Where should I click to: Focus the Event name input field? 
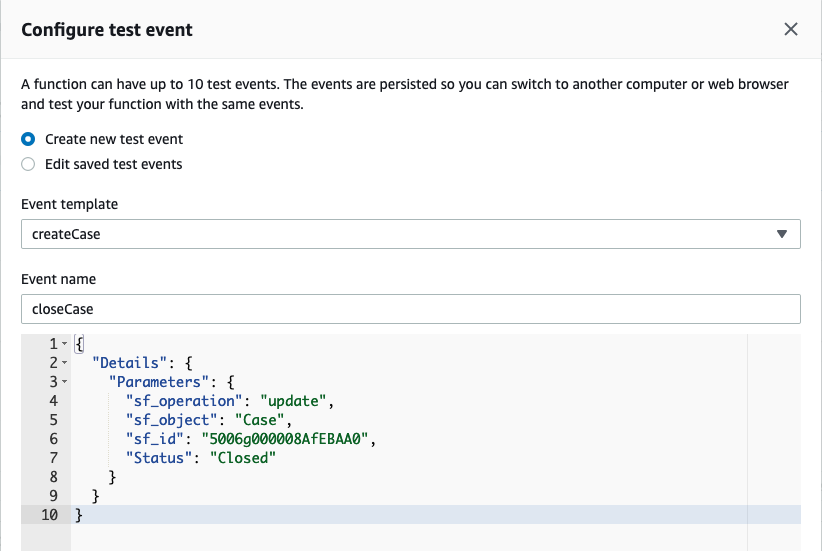coord(410,309)
